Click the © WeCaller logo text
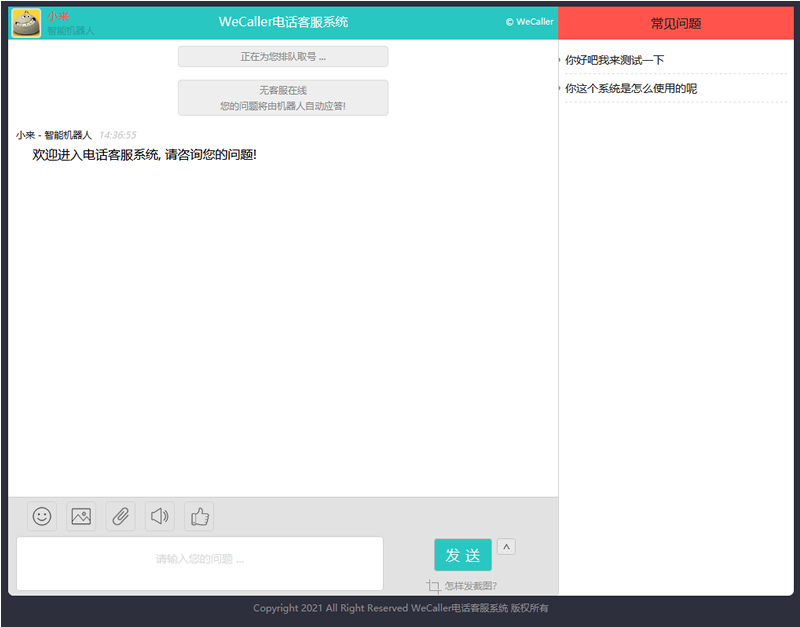800x627 pixels. click(x=528, y=21)
